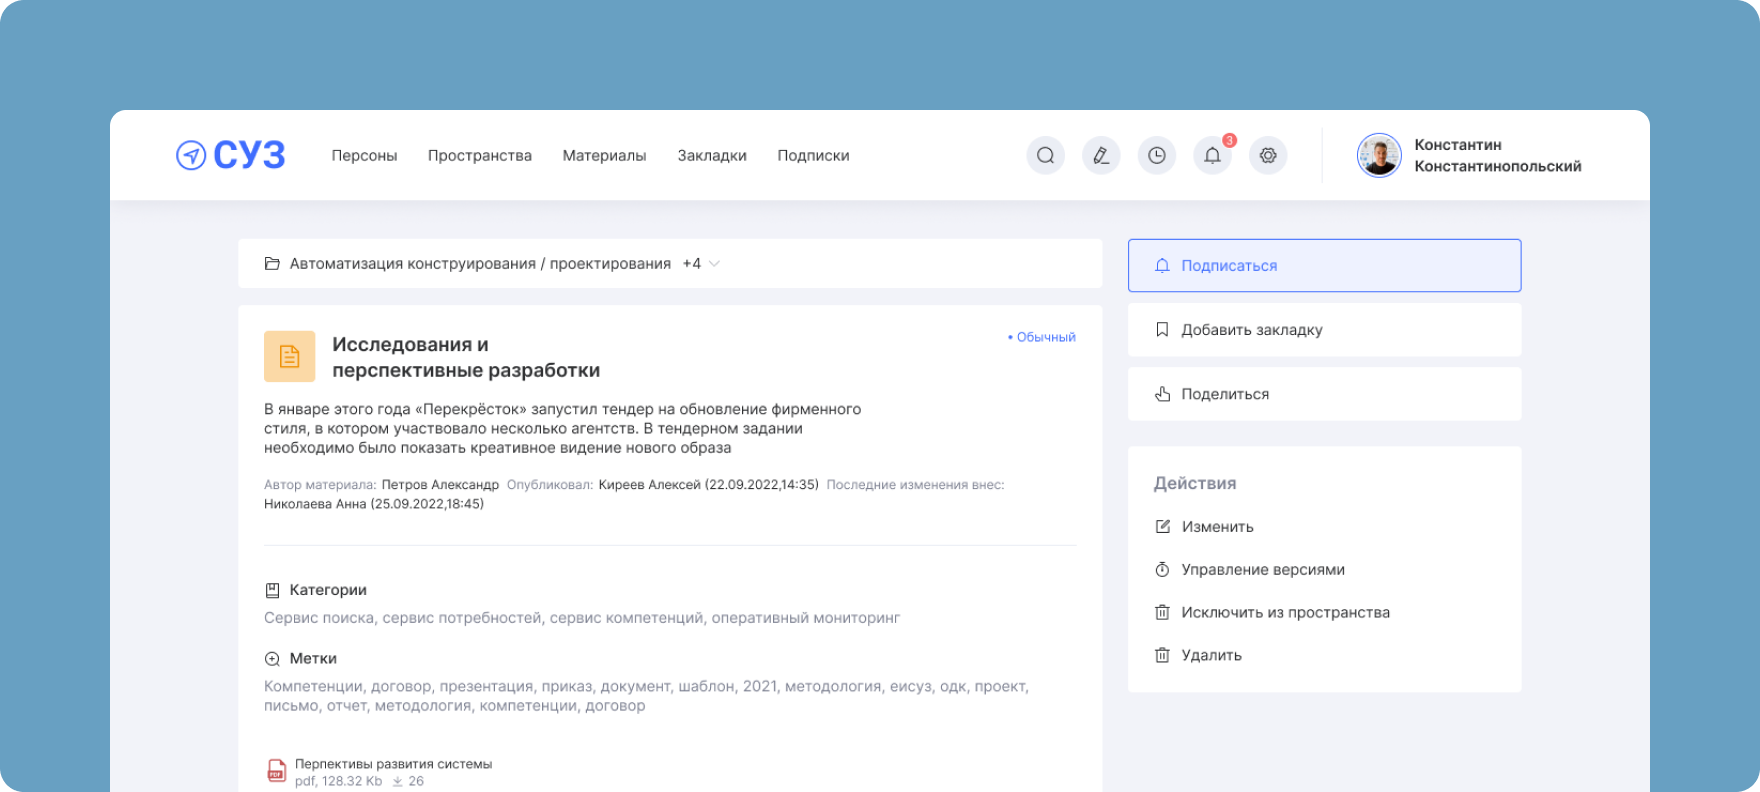The height and width of the screenshot is (792, 1760).
Task: Click the search magnifier icon in header
Action: coord(1045,155)
